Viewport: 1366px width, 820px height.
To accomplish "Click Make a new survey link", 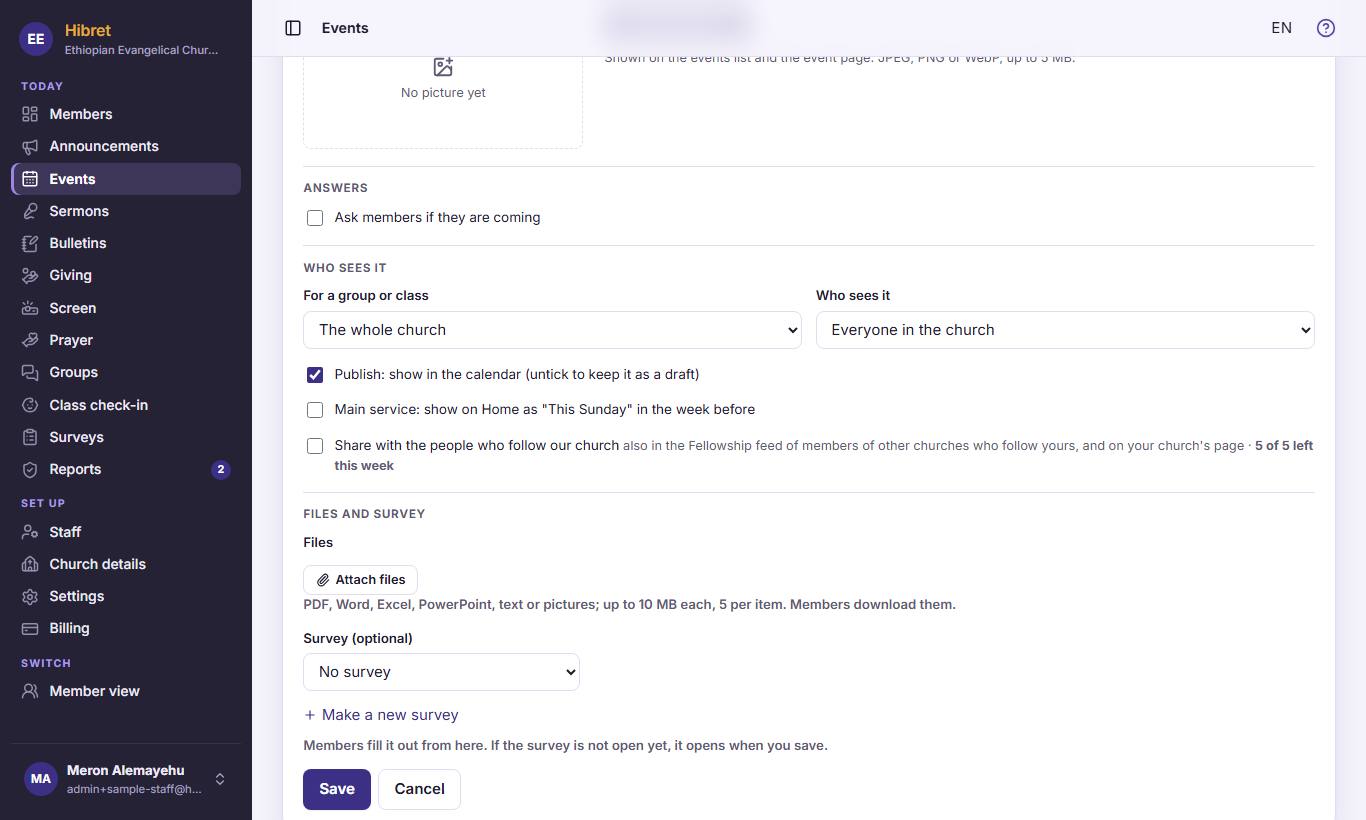I will click(x=381, y=715).
